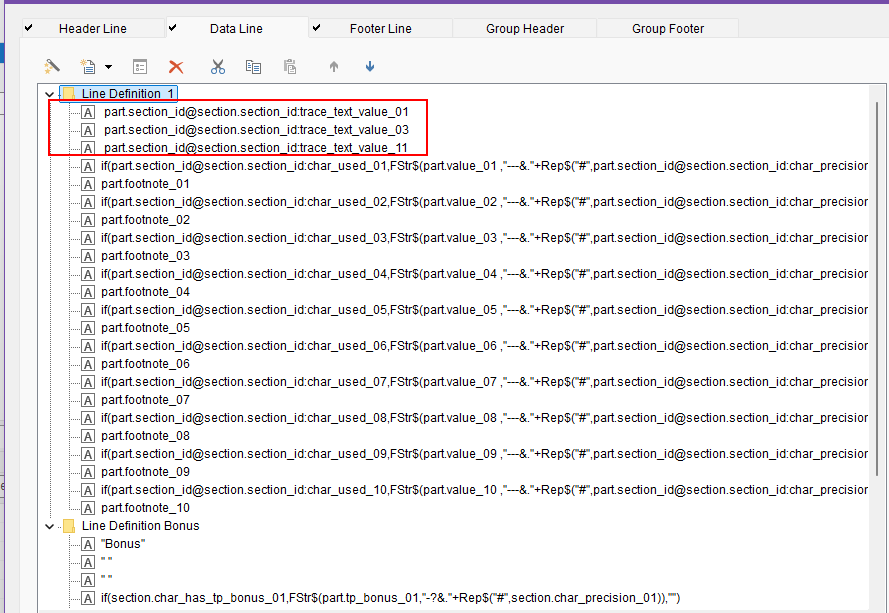
Task: Click the move up arrow button
Action: coord(333,66)
